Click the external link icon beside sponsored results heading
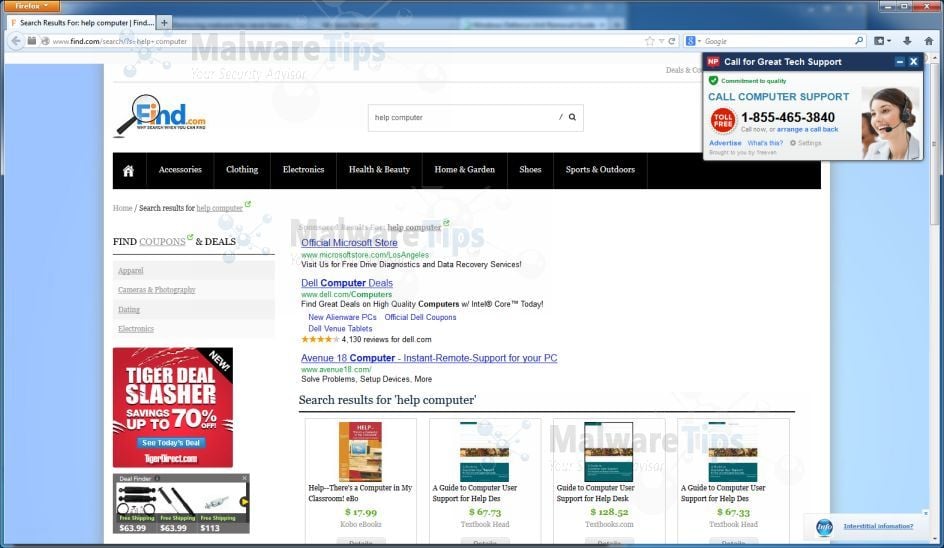The height and width of the screenshot is (548, 944). (x=446, y=223)
